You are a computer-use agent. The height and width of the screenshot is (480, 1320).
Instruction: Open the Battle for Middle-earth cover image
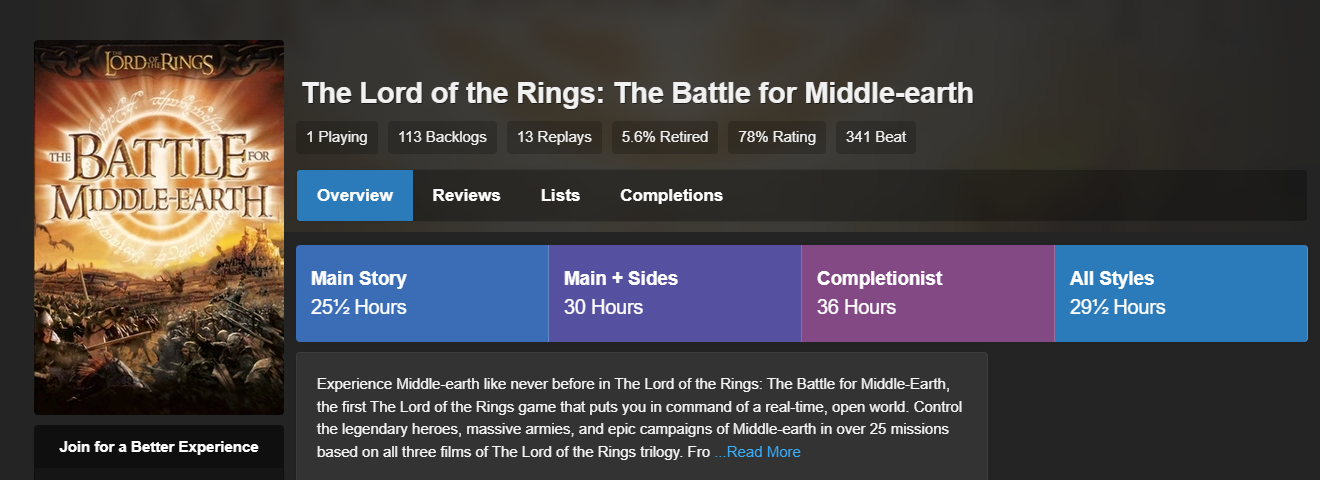[159, 228]
